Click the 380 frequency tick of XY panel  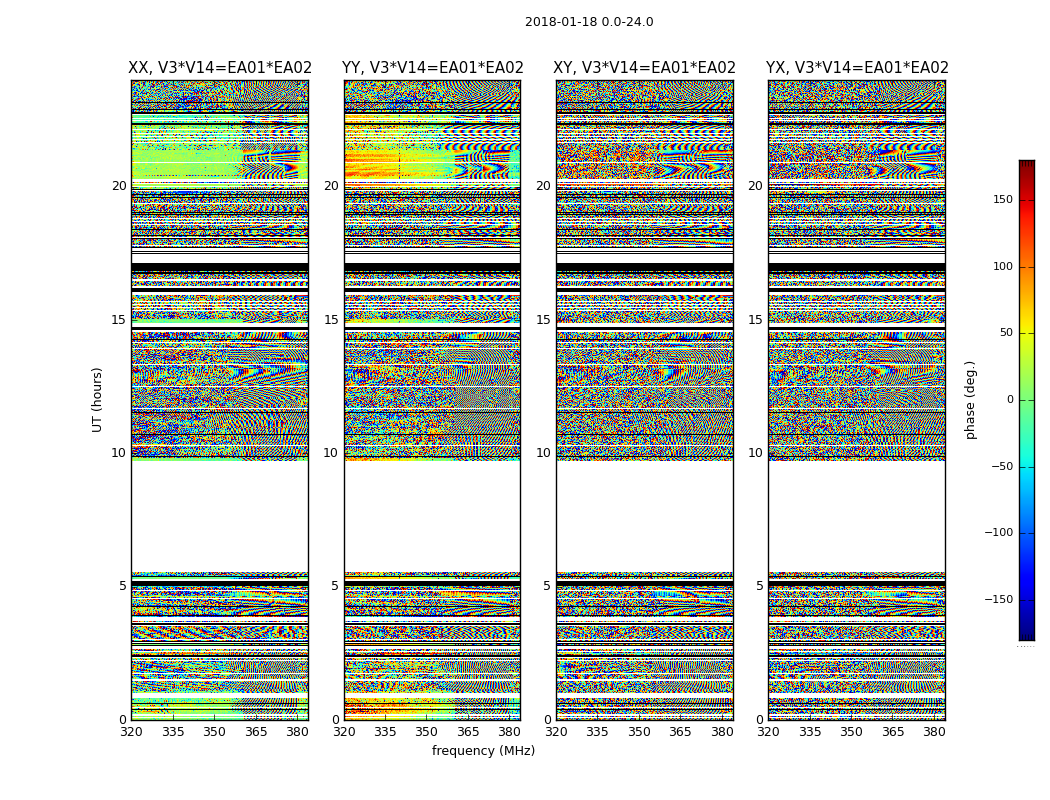pos(723,732)
